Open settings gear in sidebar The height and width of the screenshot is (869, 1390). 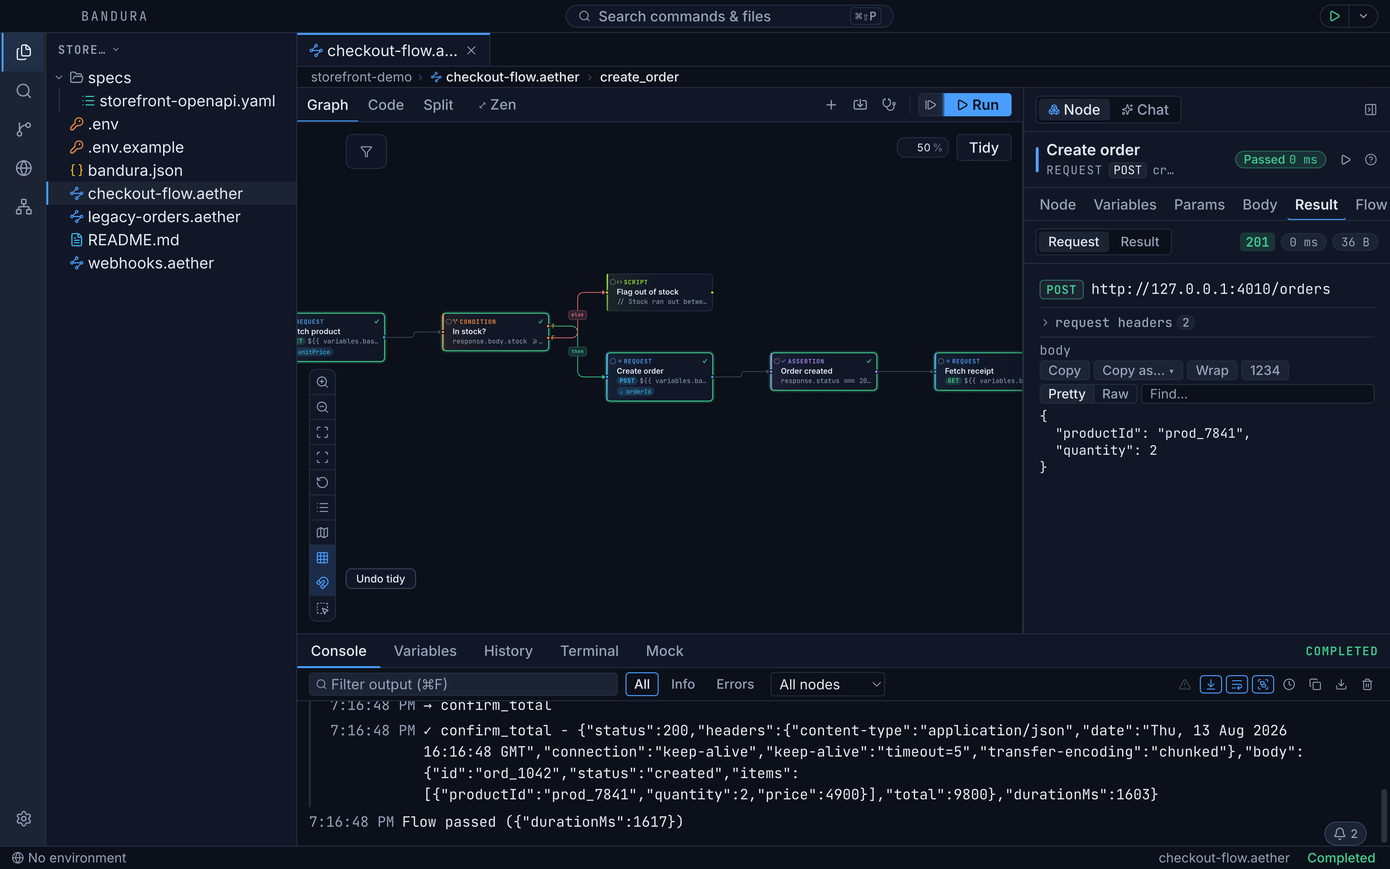tap(24, 818)
